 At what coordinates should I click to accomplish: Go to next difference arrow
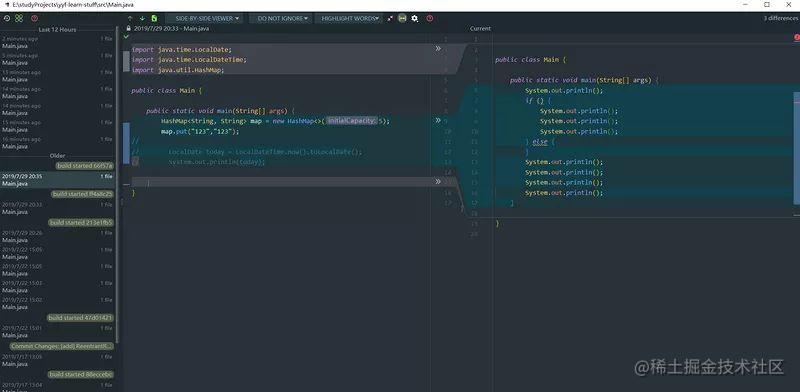(142, 18)
